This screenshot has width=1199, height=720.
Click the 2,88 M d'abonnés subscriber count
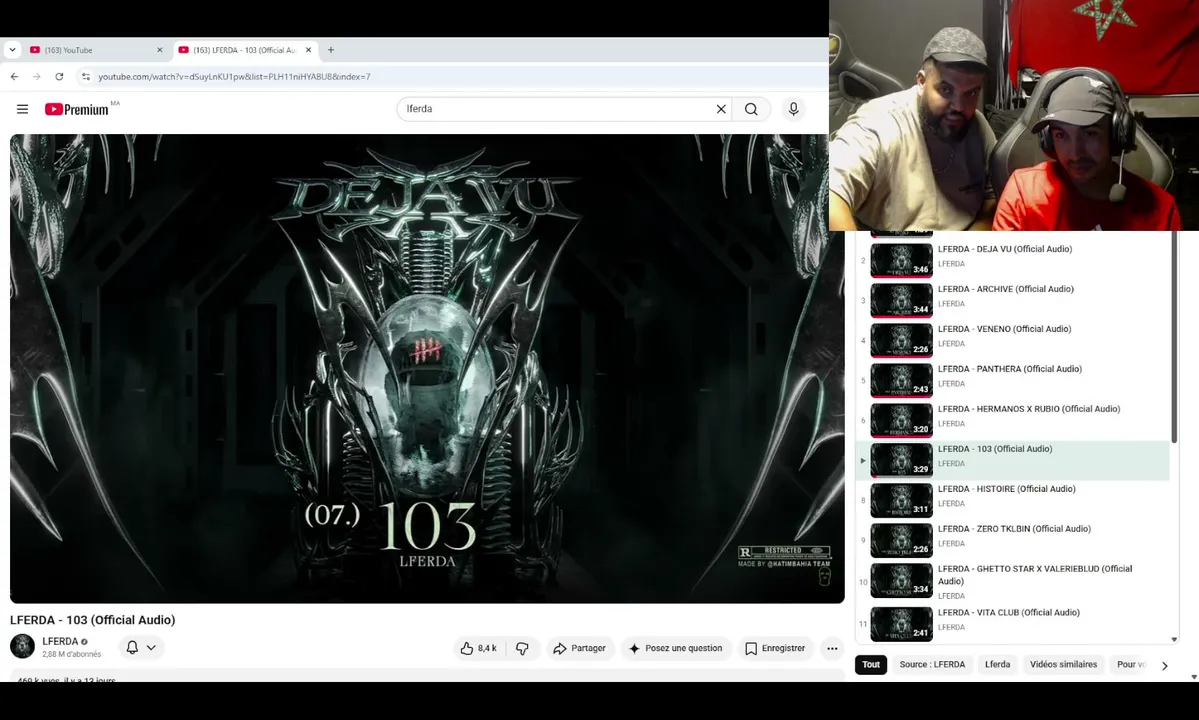tap(72, 654)
